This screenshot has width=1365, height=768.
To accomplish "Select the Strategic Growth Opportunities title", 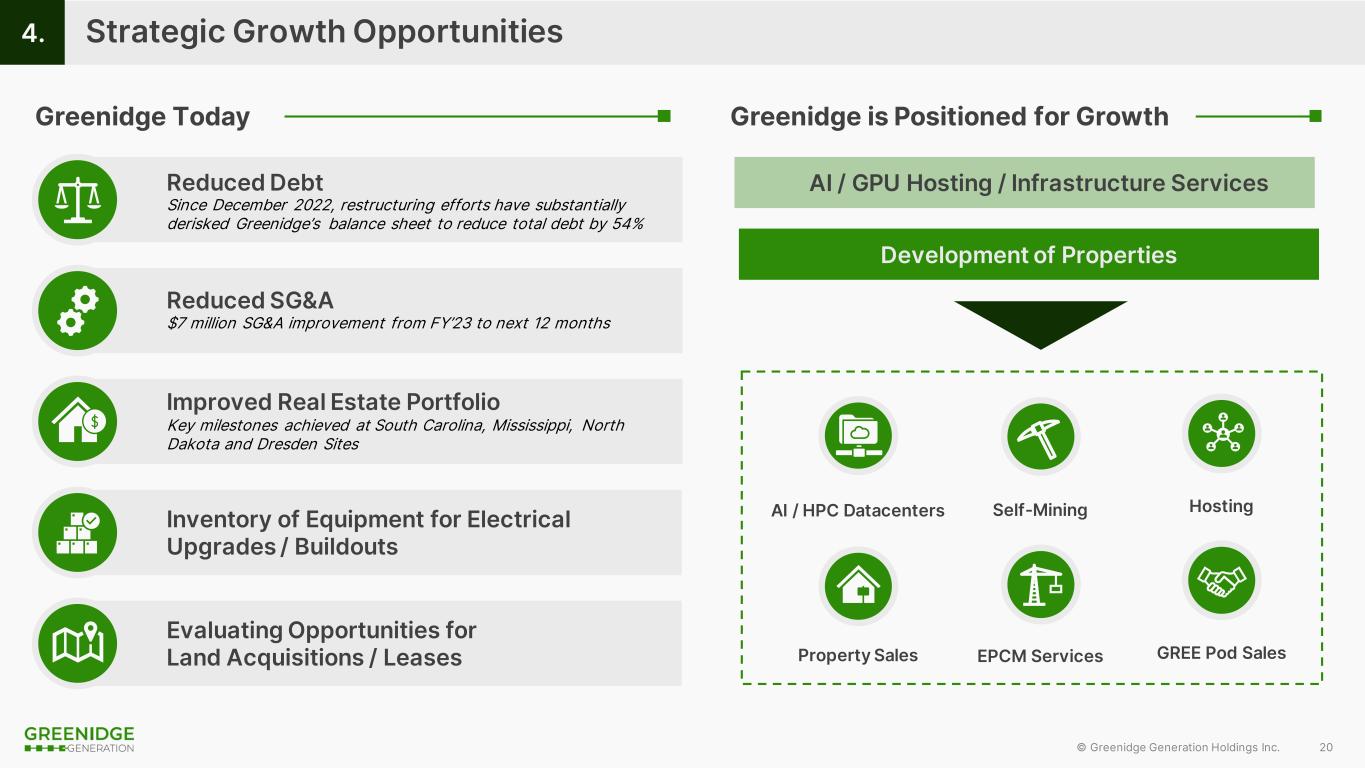I will point(324,32).
